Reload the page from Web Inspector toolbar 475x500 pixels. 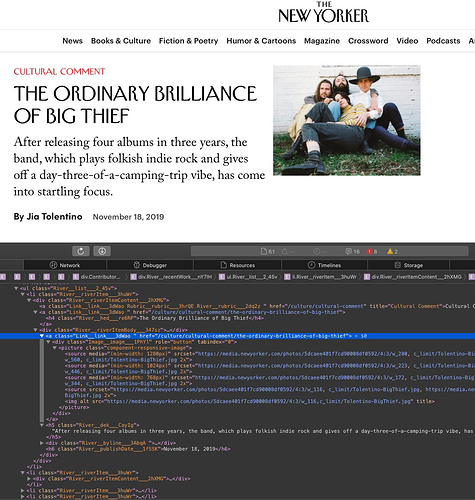81,251
